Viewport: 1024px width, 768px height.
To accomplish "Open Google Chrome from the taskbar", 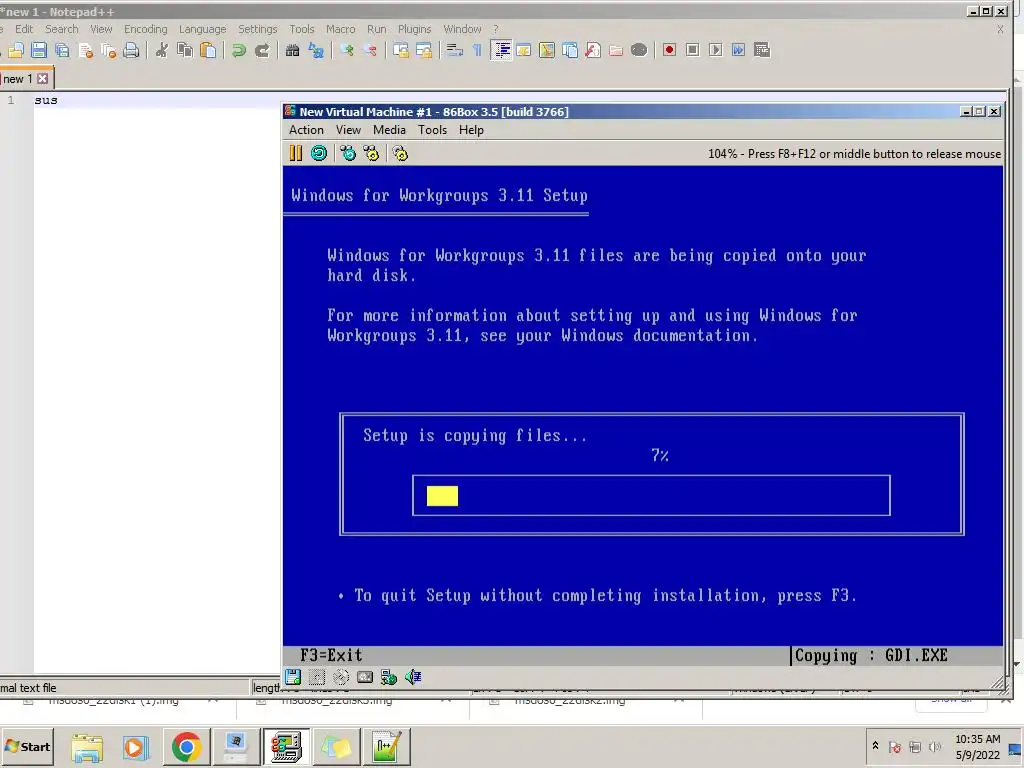I will pyautogui.click(x=186, y=746).
